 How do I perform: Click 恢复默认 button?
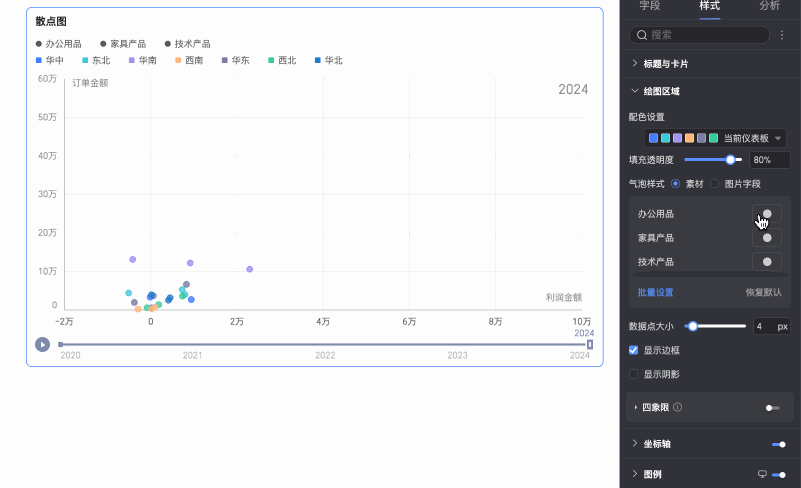(x=763, y=292)
